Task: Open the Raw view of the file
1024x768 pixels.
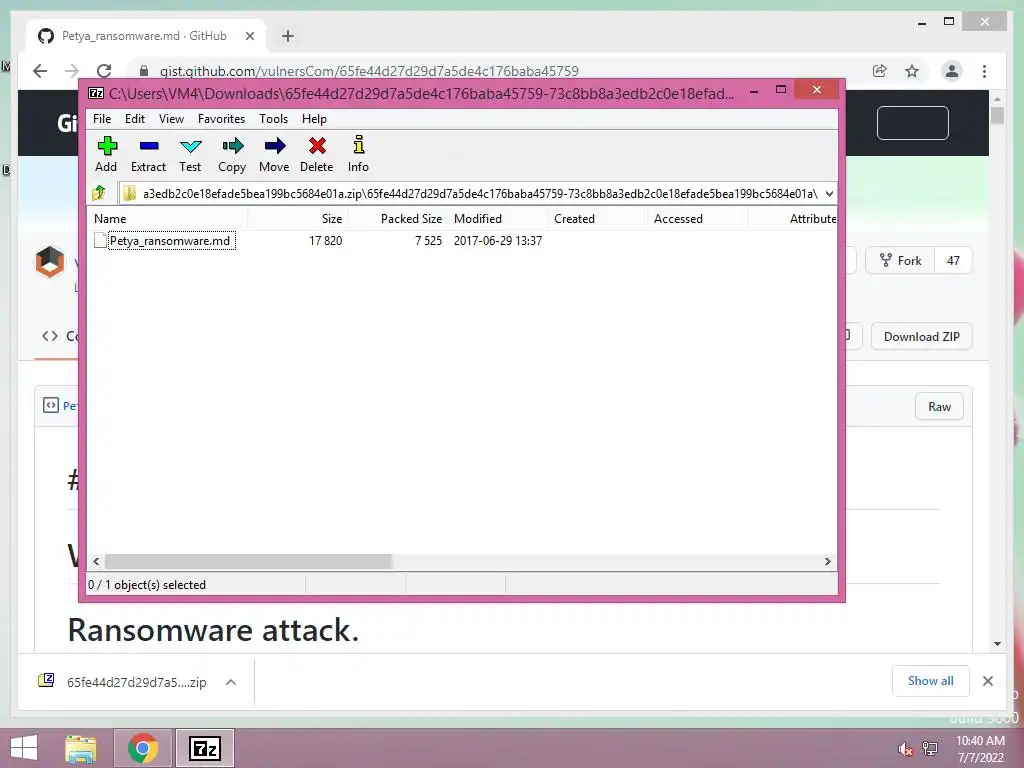Action: [939, 406]
